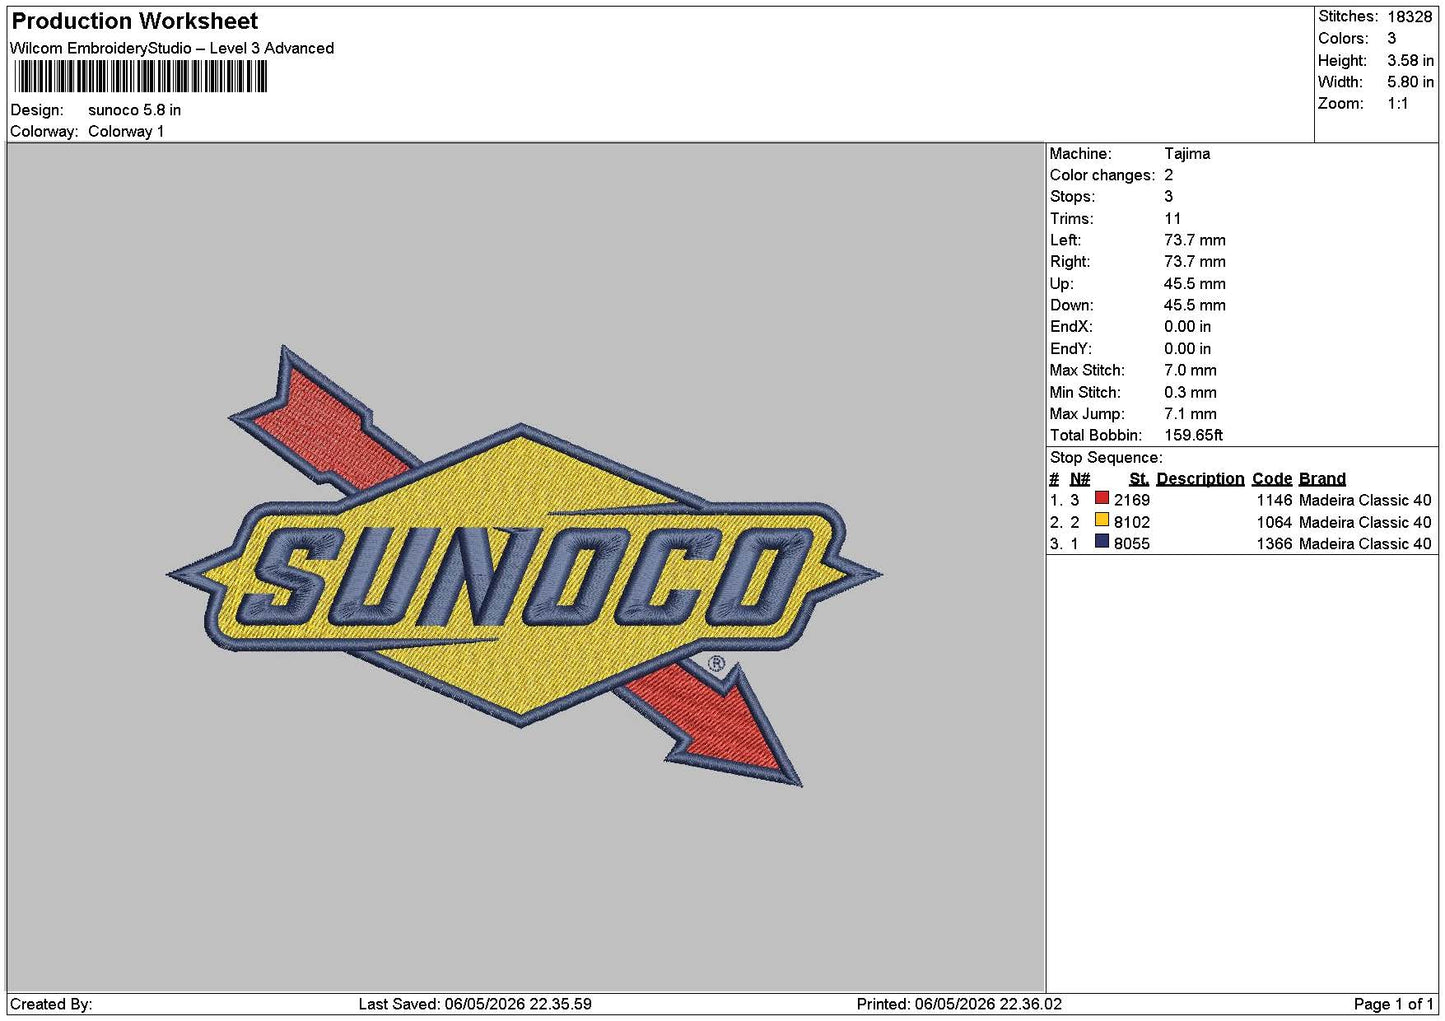Click the 'Printed' timestamp in footer

pos(959,1004)
